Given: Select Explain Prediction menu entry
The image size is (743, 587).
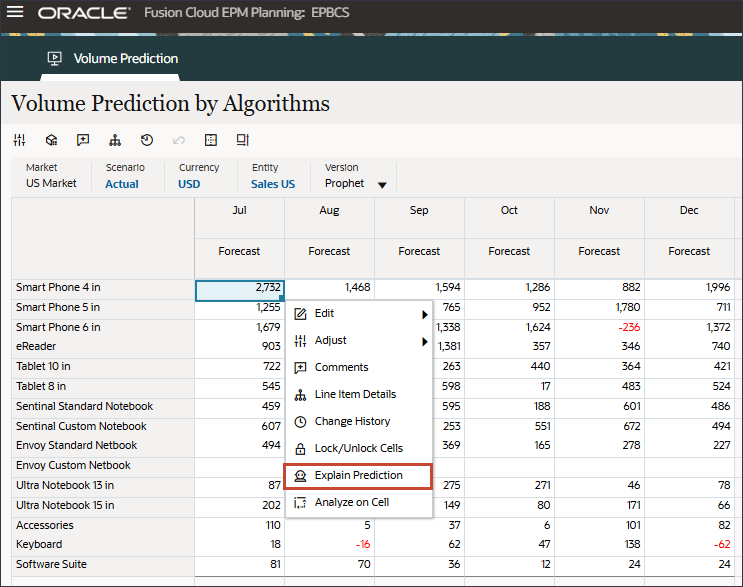Looking at the screenshot, I should [358, 476].
